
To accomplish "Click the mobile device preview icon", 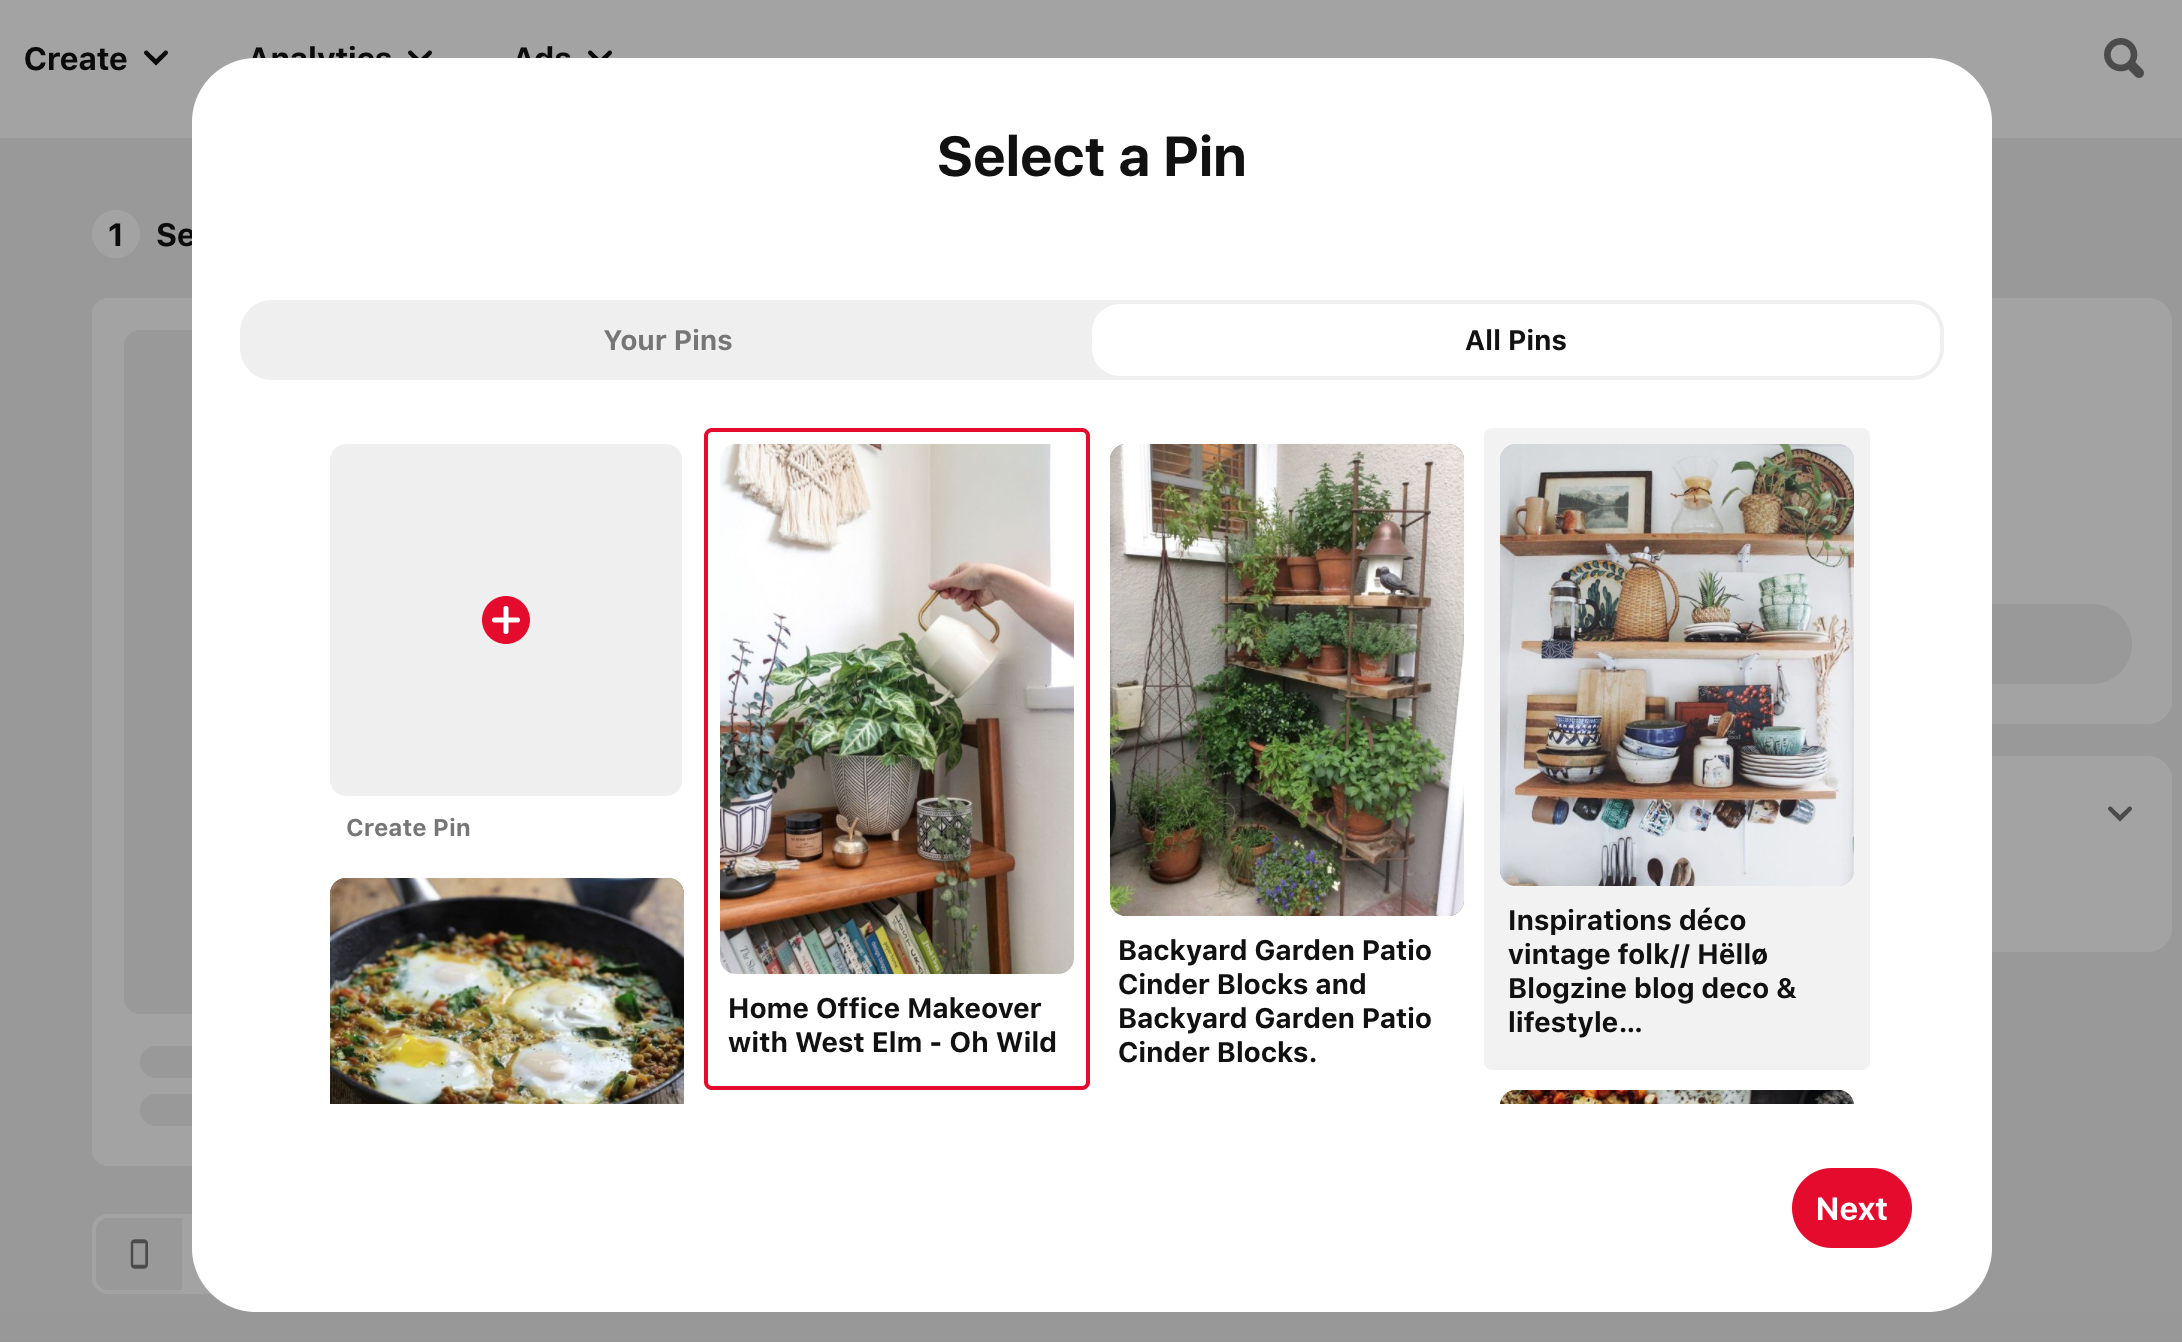I will coord(140,1253).
